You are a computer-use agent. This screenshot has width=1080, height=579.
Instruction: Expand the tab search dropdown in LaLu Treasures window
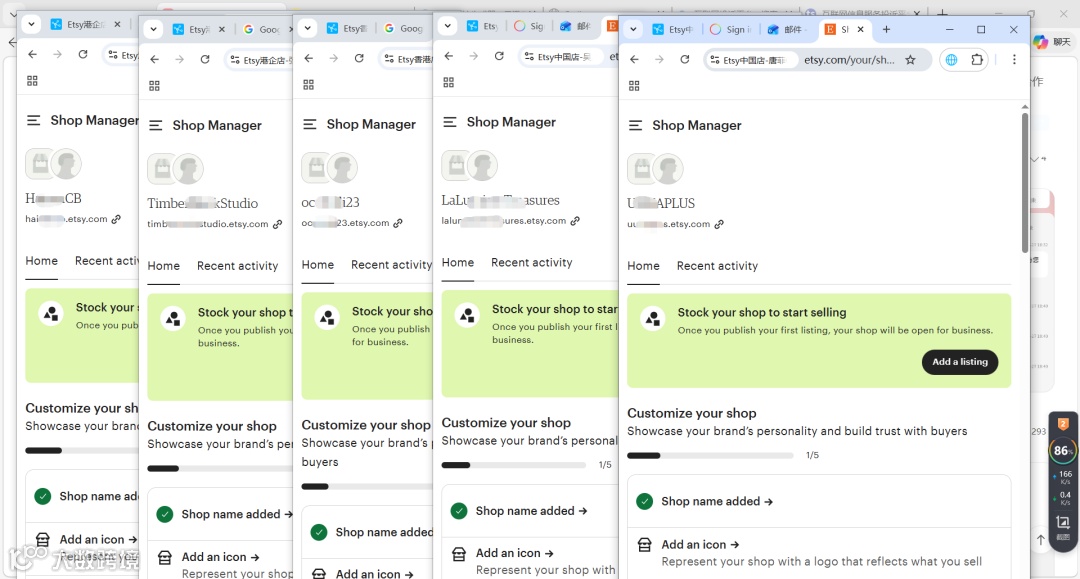pos(448,26)
